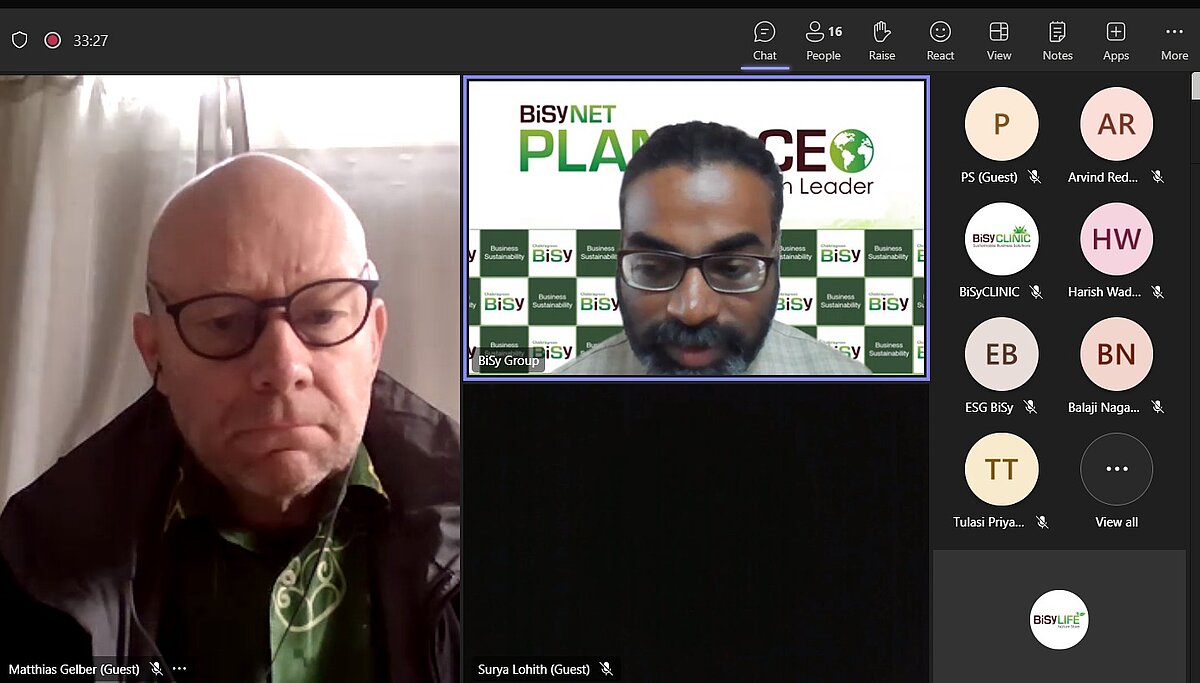
Task: Select the Harish Wad participant avatar
Action: (1116, 239)
